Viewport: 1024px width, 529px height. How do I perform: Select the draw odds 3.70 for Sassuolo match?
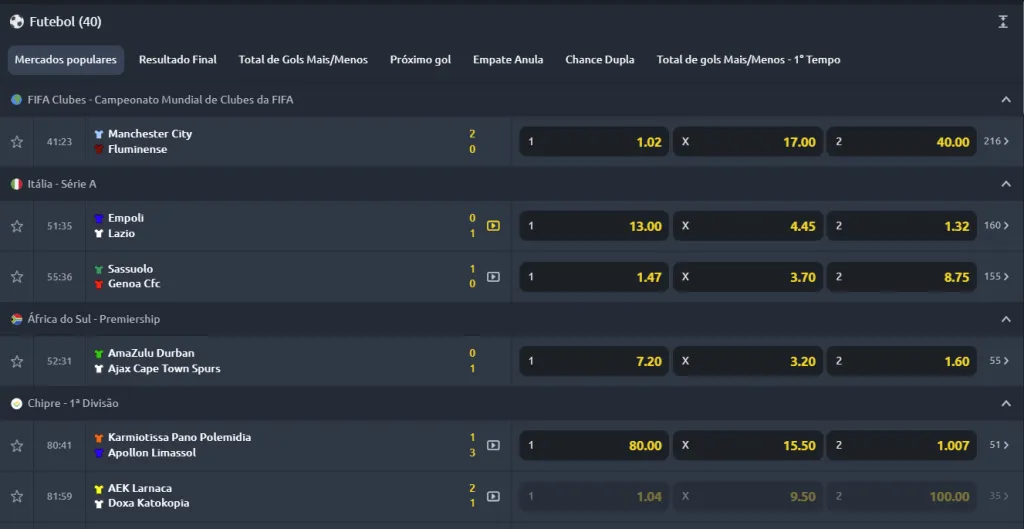(x=747, y=277)
